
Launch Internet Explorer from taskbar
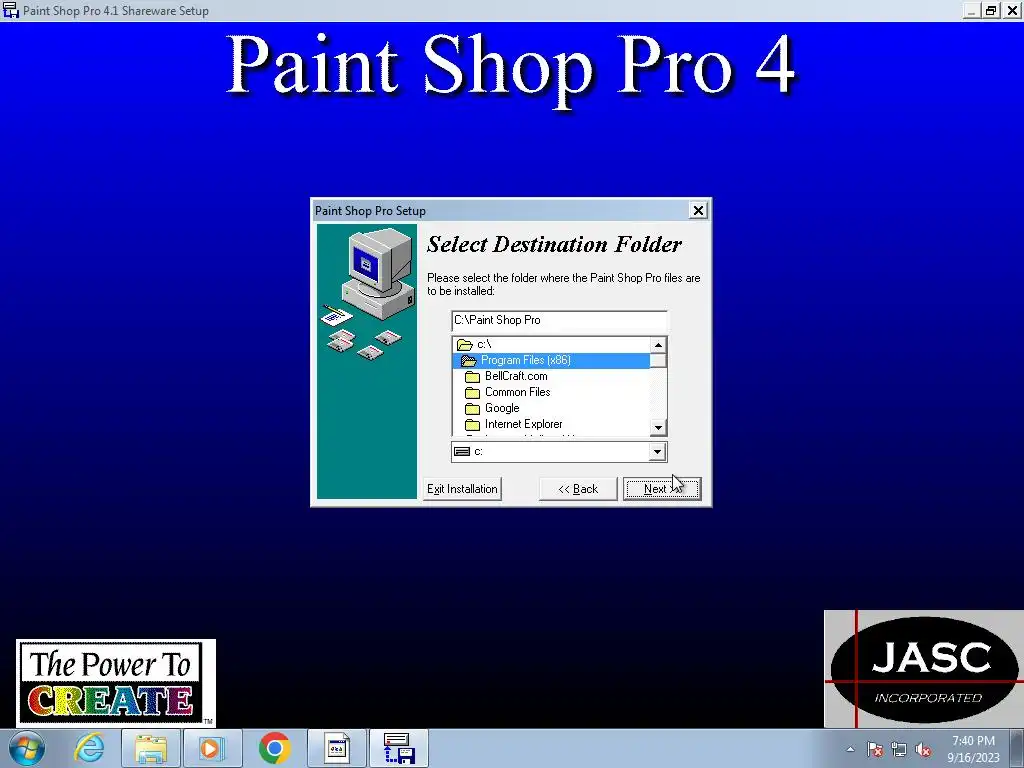point(89,748)
